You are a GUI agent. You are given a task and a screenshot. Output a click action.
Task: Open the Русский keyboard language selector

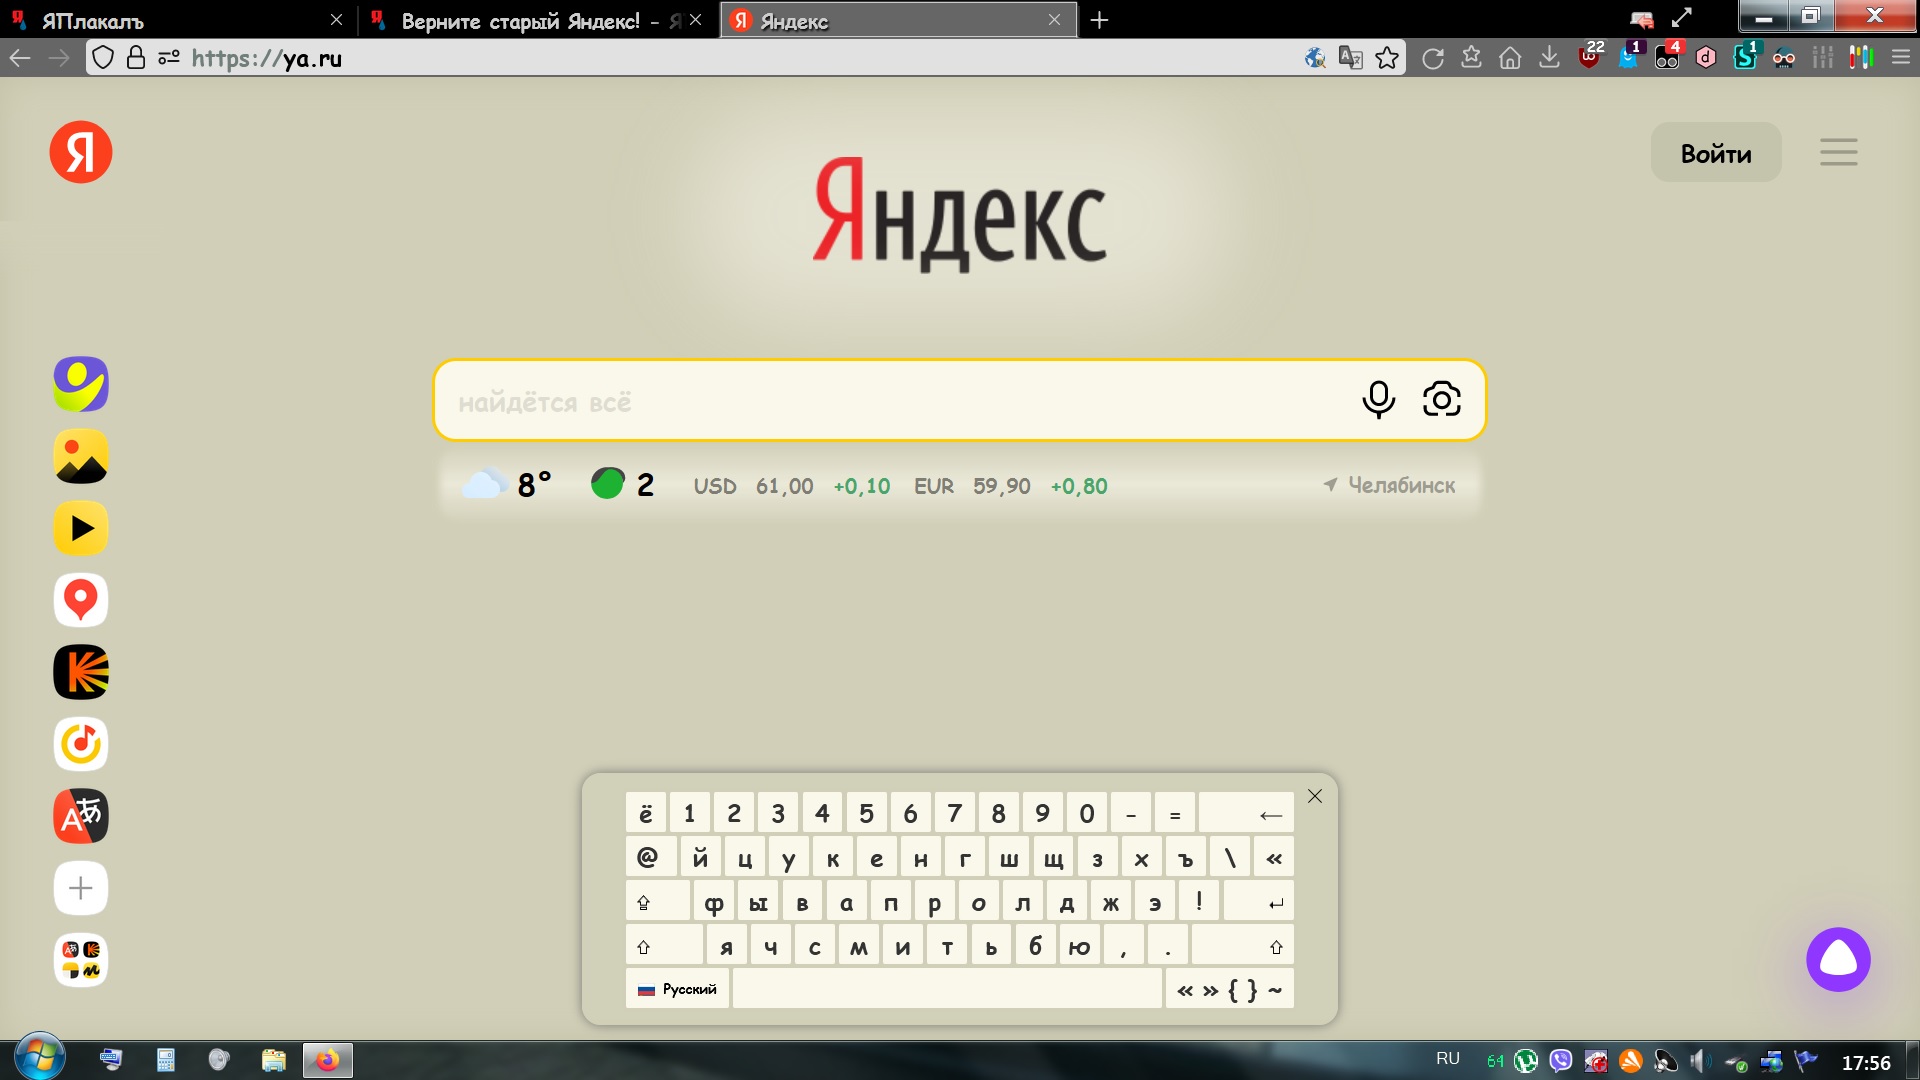tap(678, 989)
